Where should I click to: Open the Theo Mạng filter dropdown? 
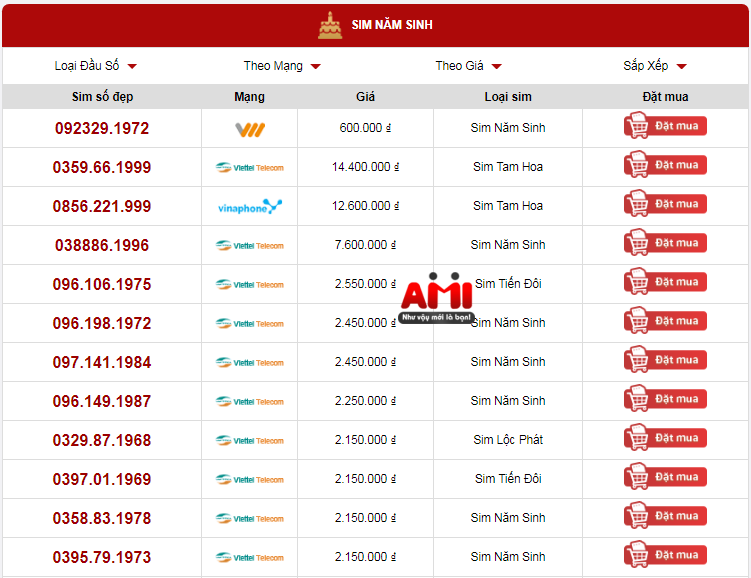(x=282, y=66)
